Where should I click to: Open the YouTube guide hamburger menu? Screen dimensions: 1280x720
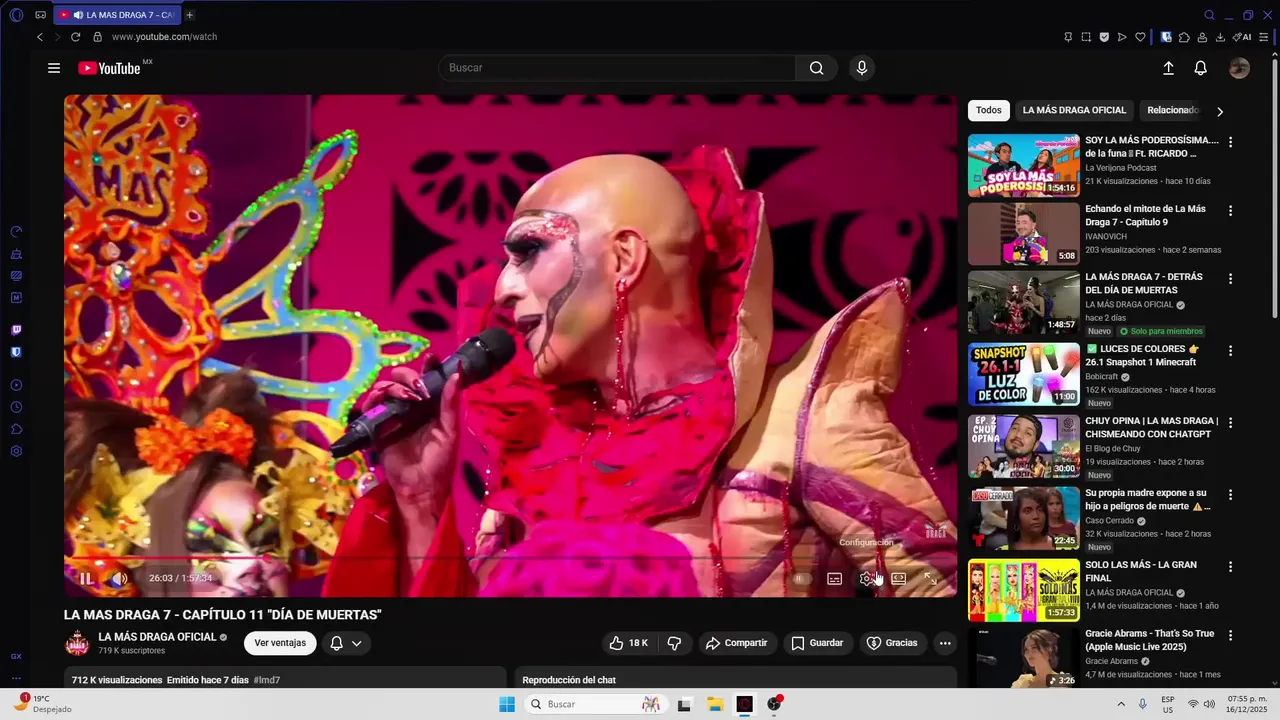54,68
